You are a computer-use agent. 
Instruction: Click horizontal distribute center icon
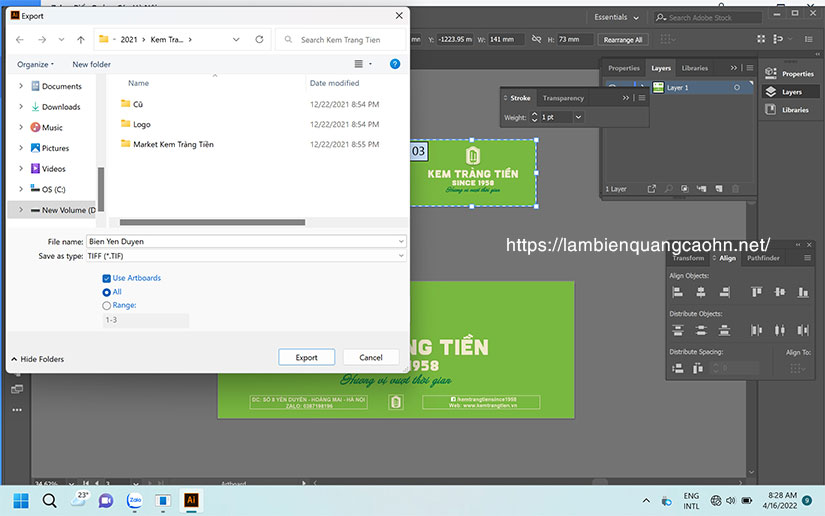point(781,330)
